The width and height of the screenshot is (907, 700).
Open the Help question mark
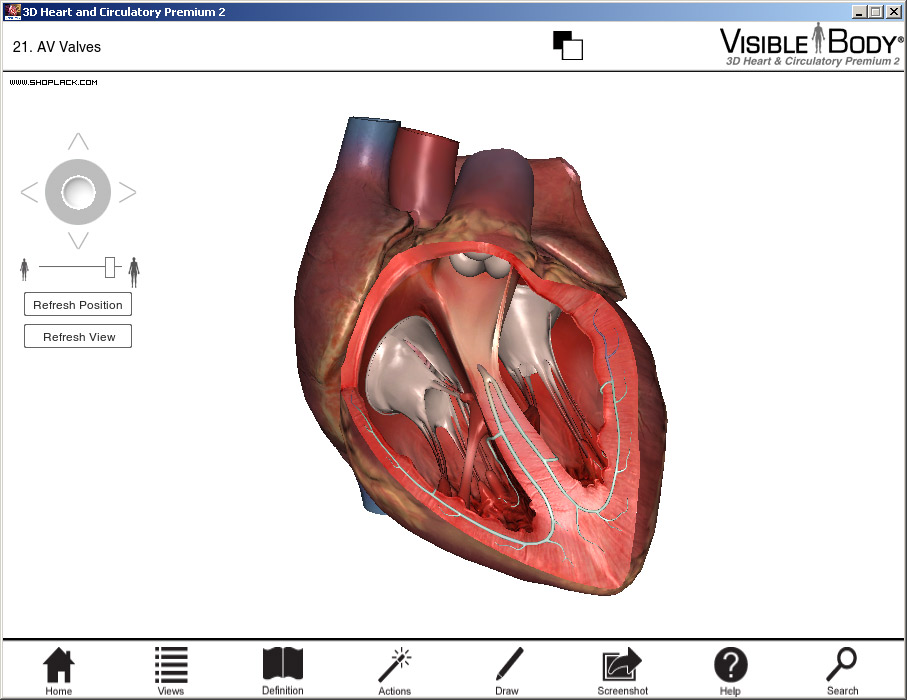pos(731,671)
